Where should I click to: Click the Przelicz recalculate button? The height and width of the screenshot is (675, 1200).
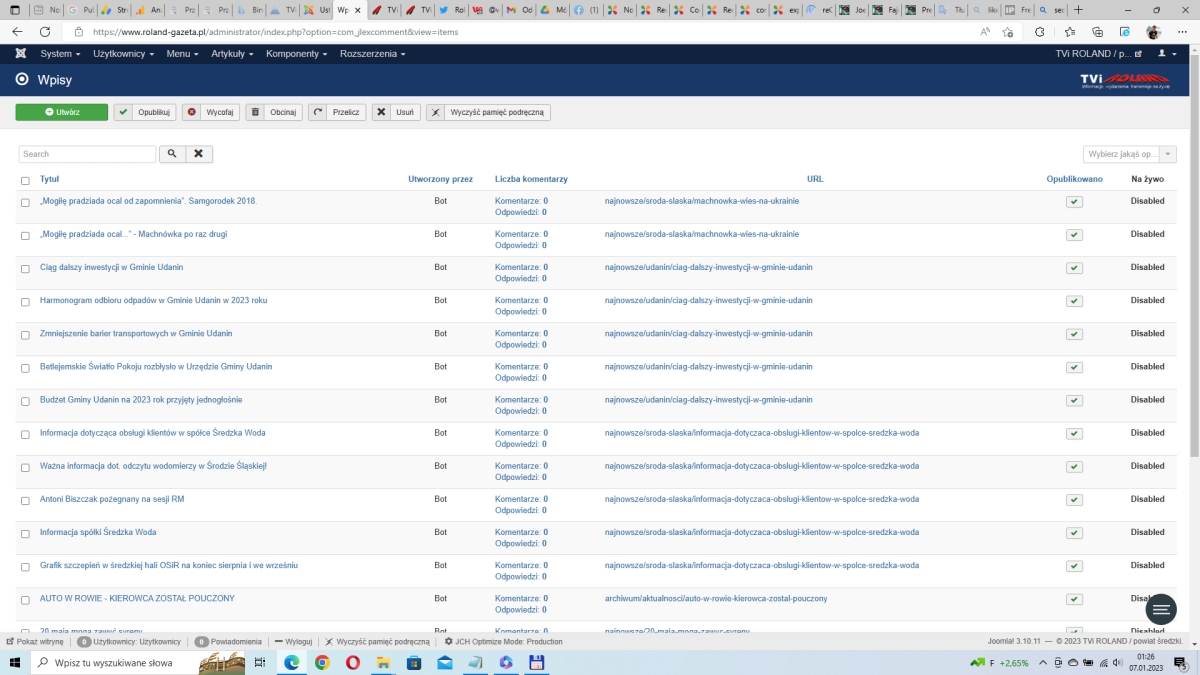[x=337, y=112]
